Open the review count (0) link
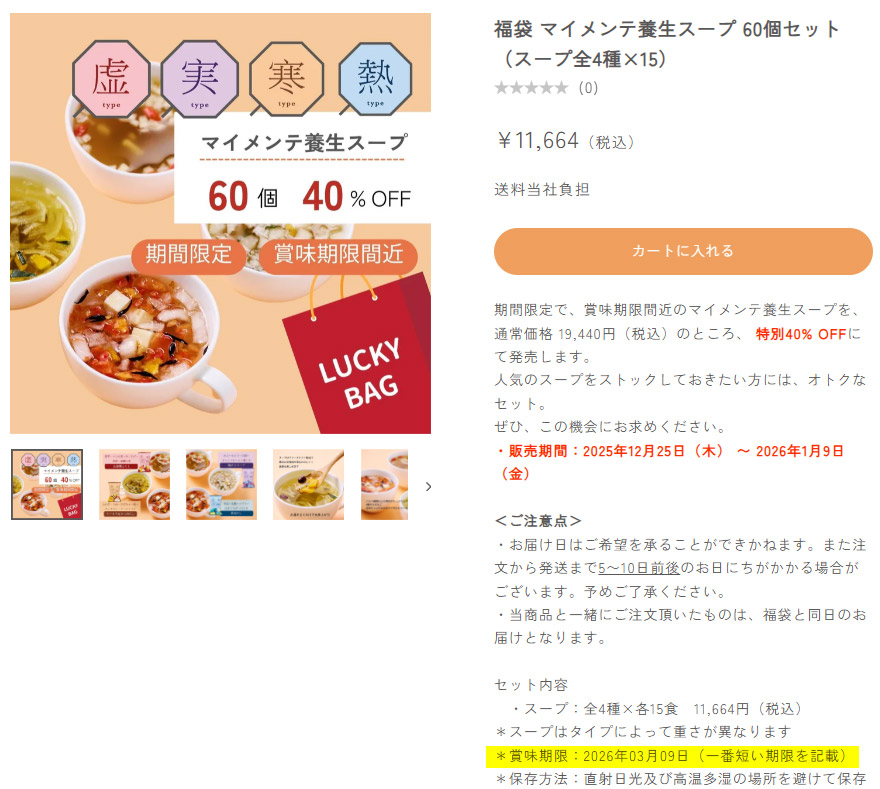880x789 pixels. tap(588, 88)
